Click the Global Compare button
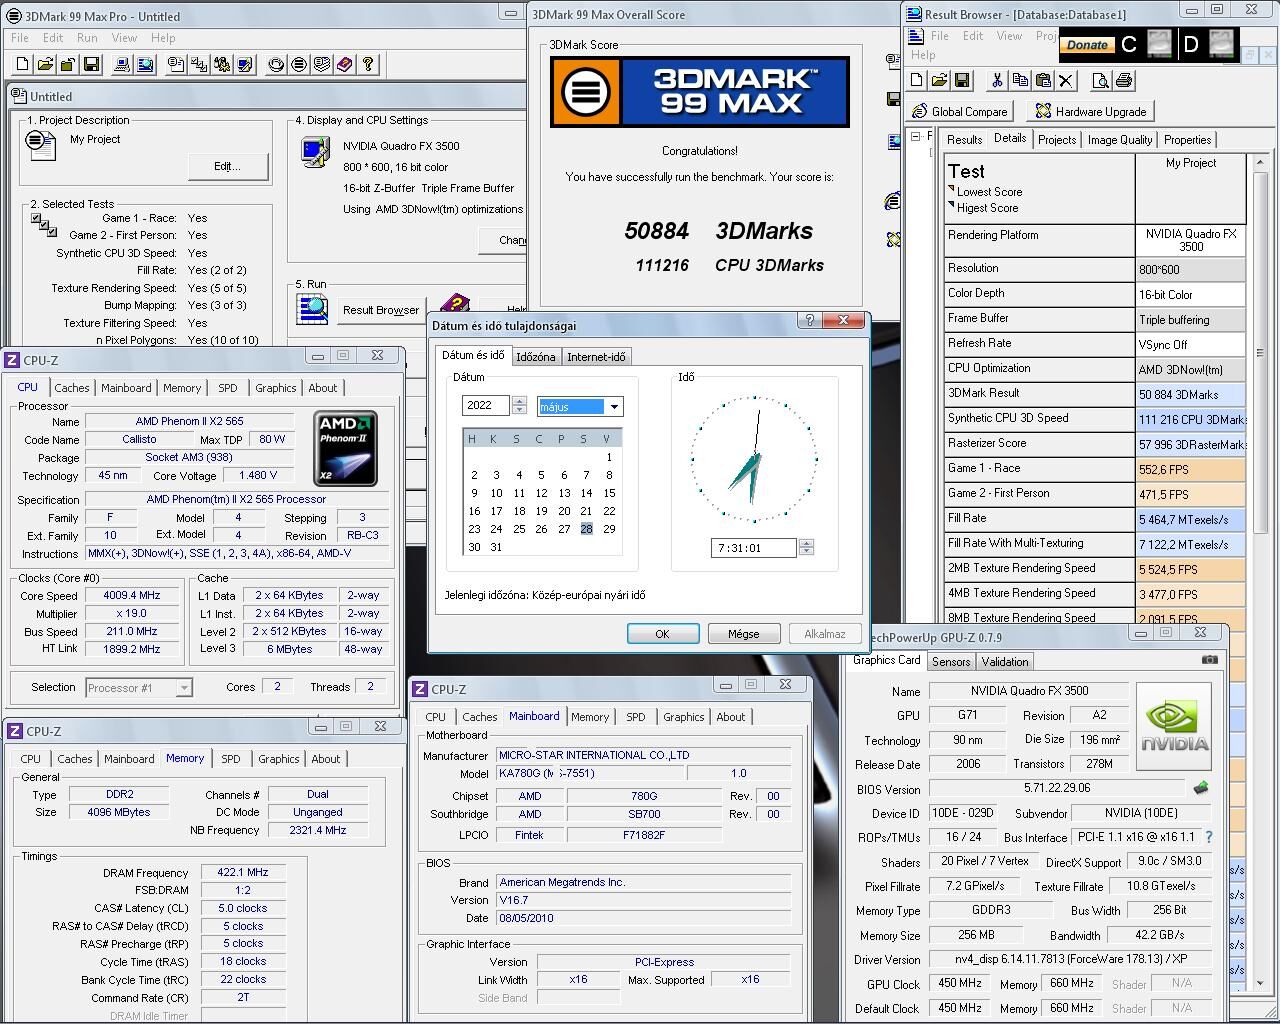 960,112
